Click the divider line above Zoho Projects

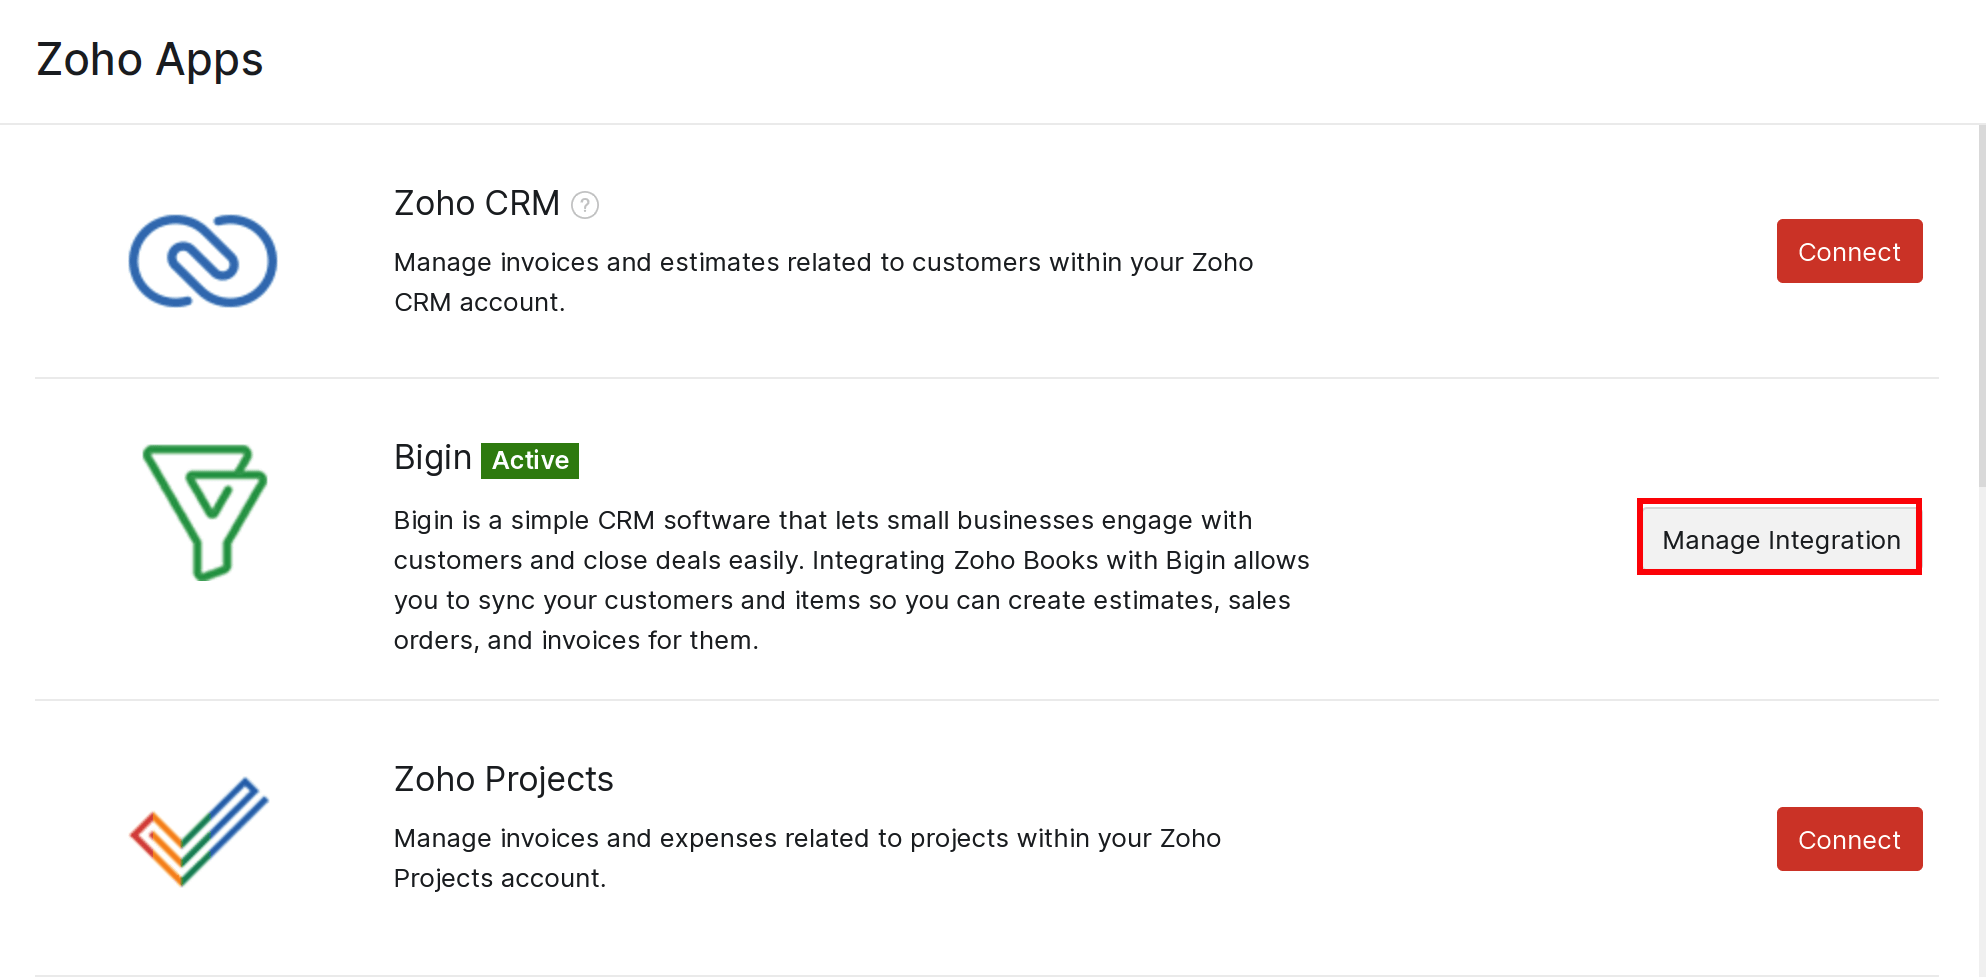986,700
